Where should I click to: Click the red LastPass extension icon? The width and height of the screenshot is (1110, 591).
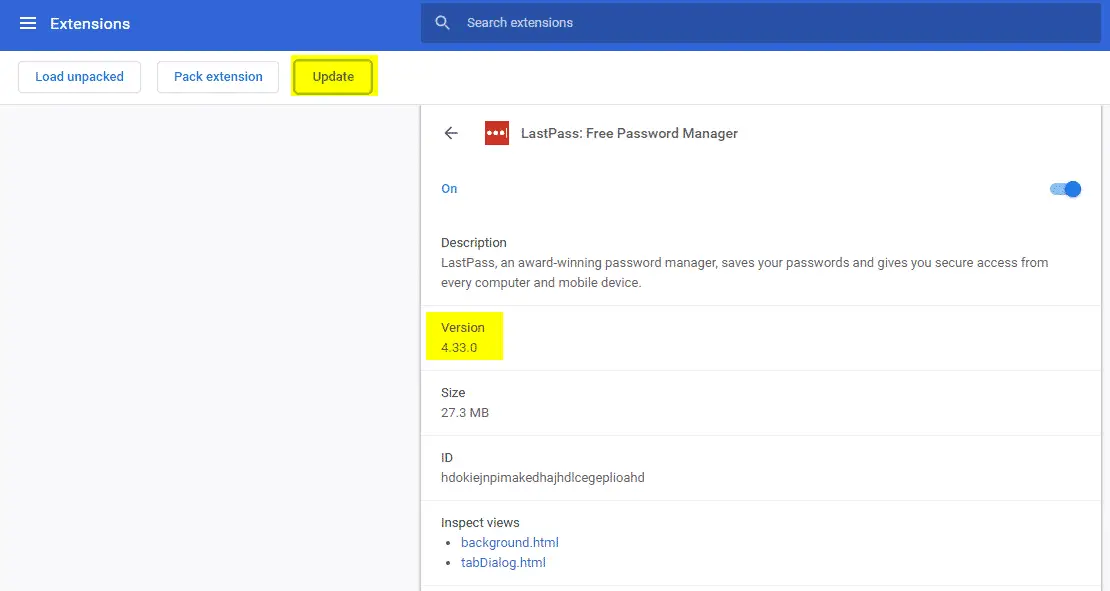pos(496,133)
